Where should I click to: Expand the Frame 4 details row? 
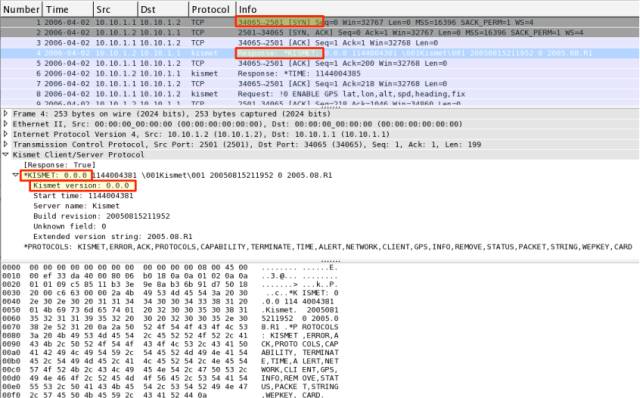coord(6,113)
